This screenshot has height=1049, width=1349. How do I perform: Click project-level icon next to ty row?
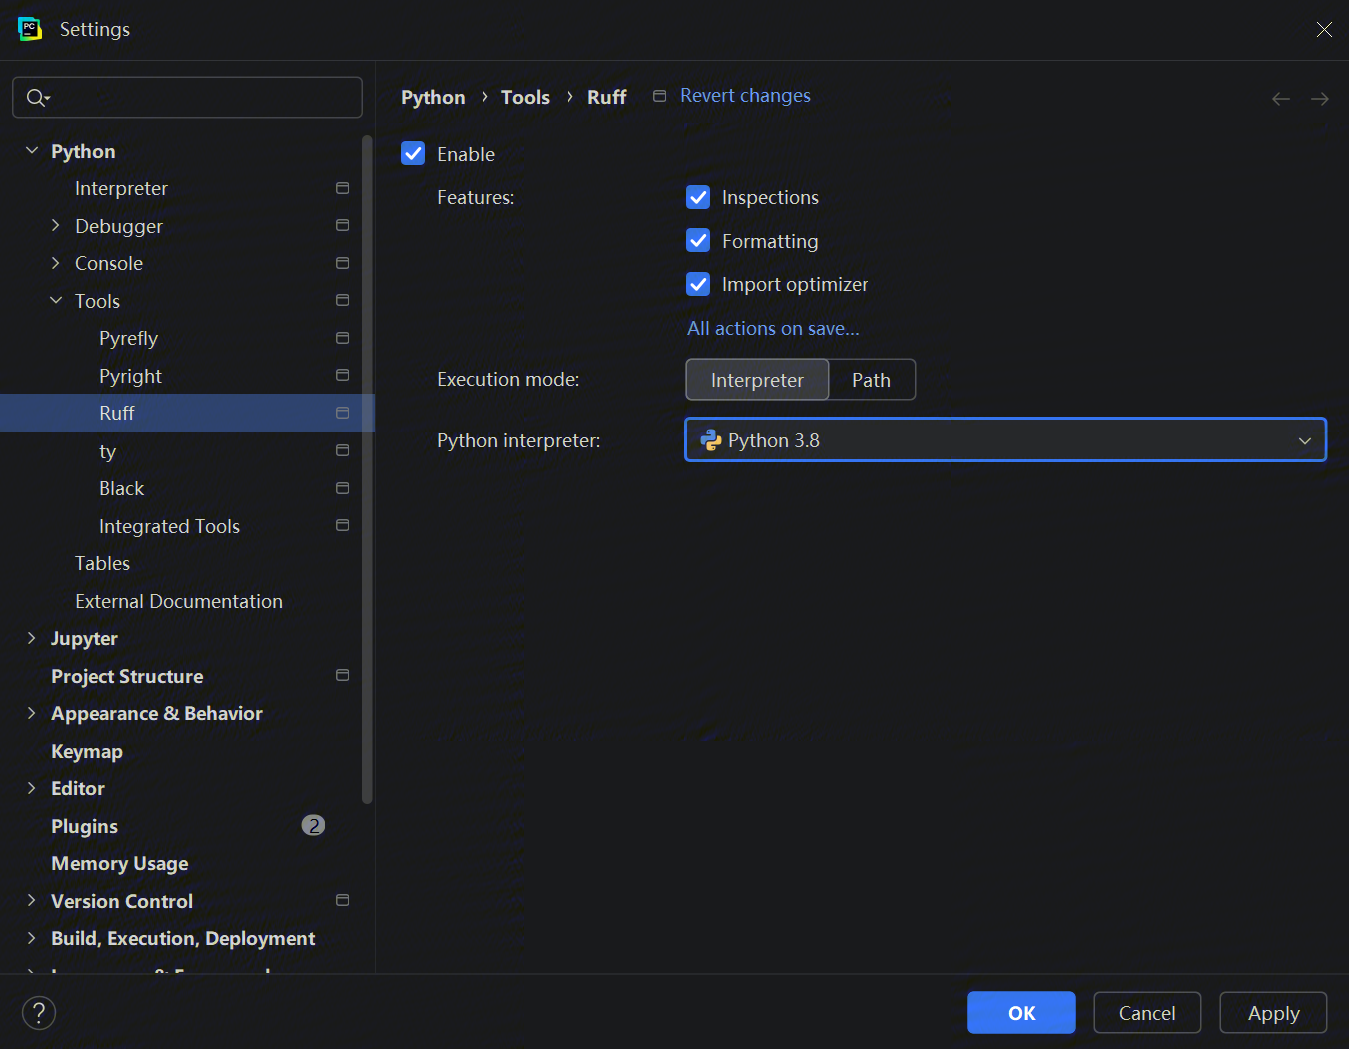coord(342,450)
